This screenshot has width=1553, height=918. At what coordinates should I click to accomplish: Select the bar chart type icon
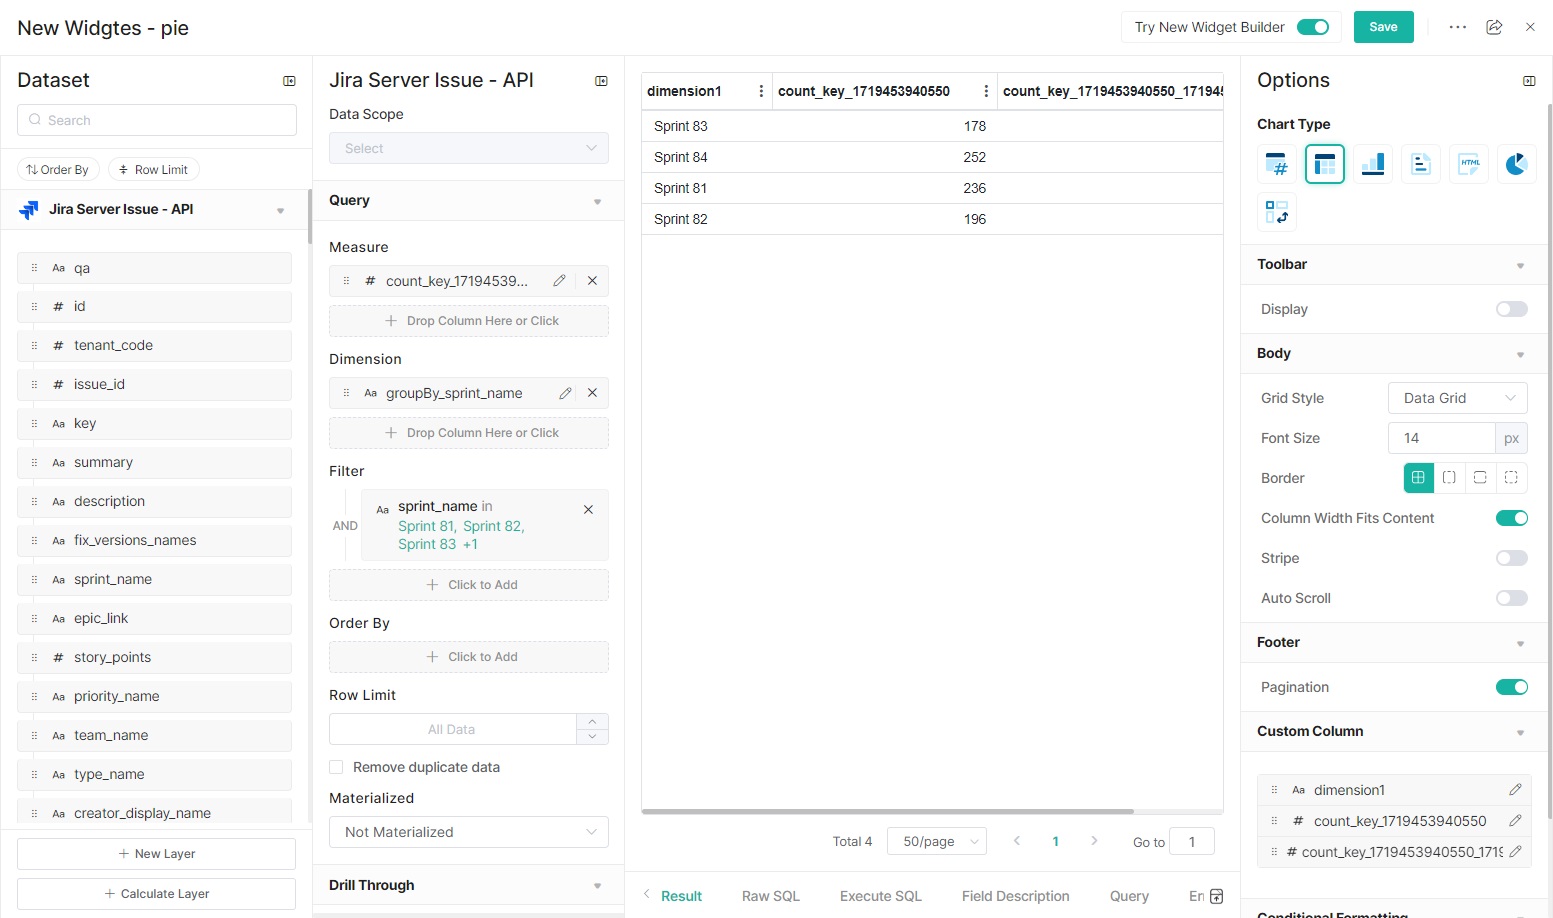click(x=1373, y=164)
